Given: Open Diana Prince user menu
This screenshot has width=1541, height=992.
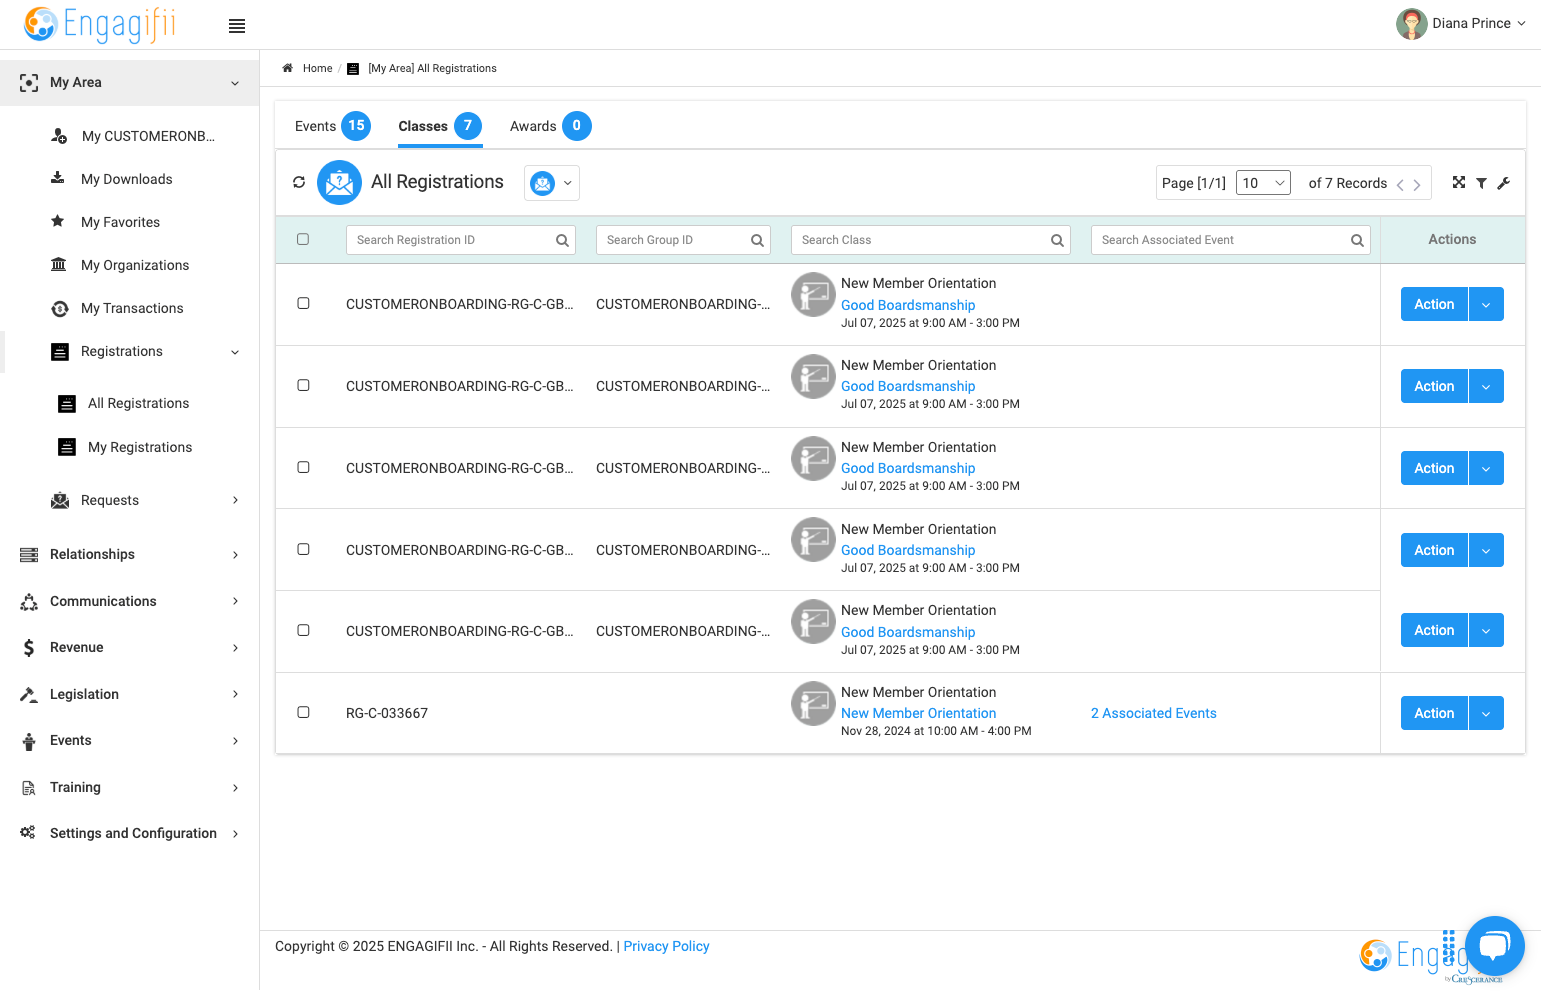Looking at the screenshot, I should [x=1461, y=23].
